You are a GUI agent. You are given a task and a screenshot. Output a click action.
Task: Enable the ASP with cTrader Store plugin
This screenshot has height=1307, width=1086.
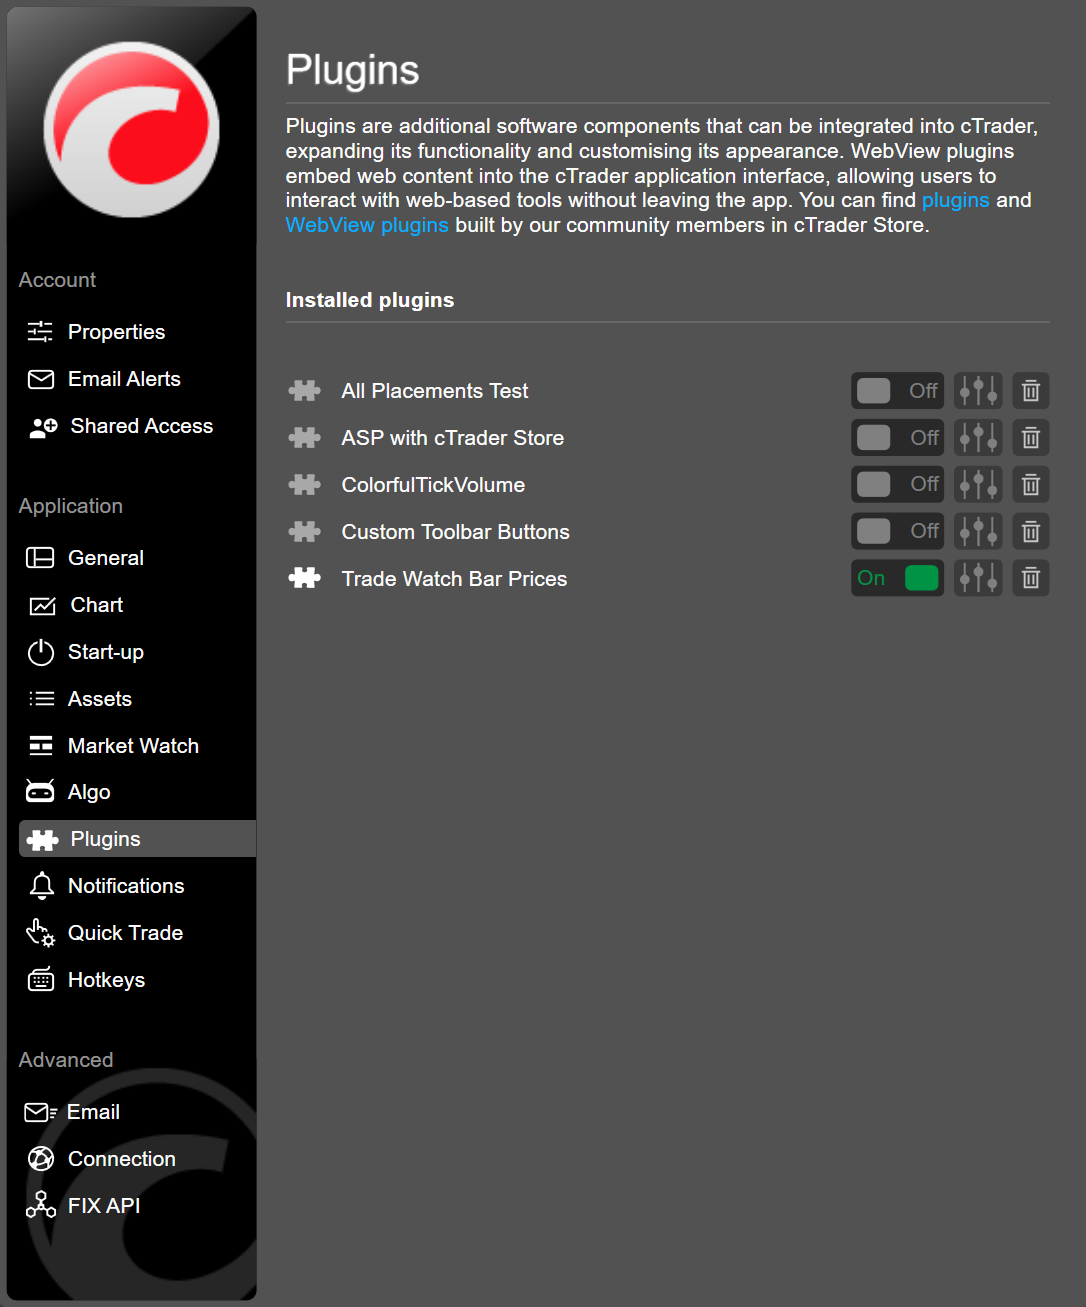tap(897, 437)
